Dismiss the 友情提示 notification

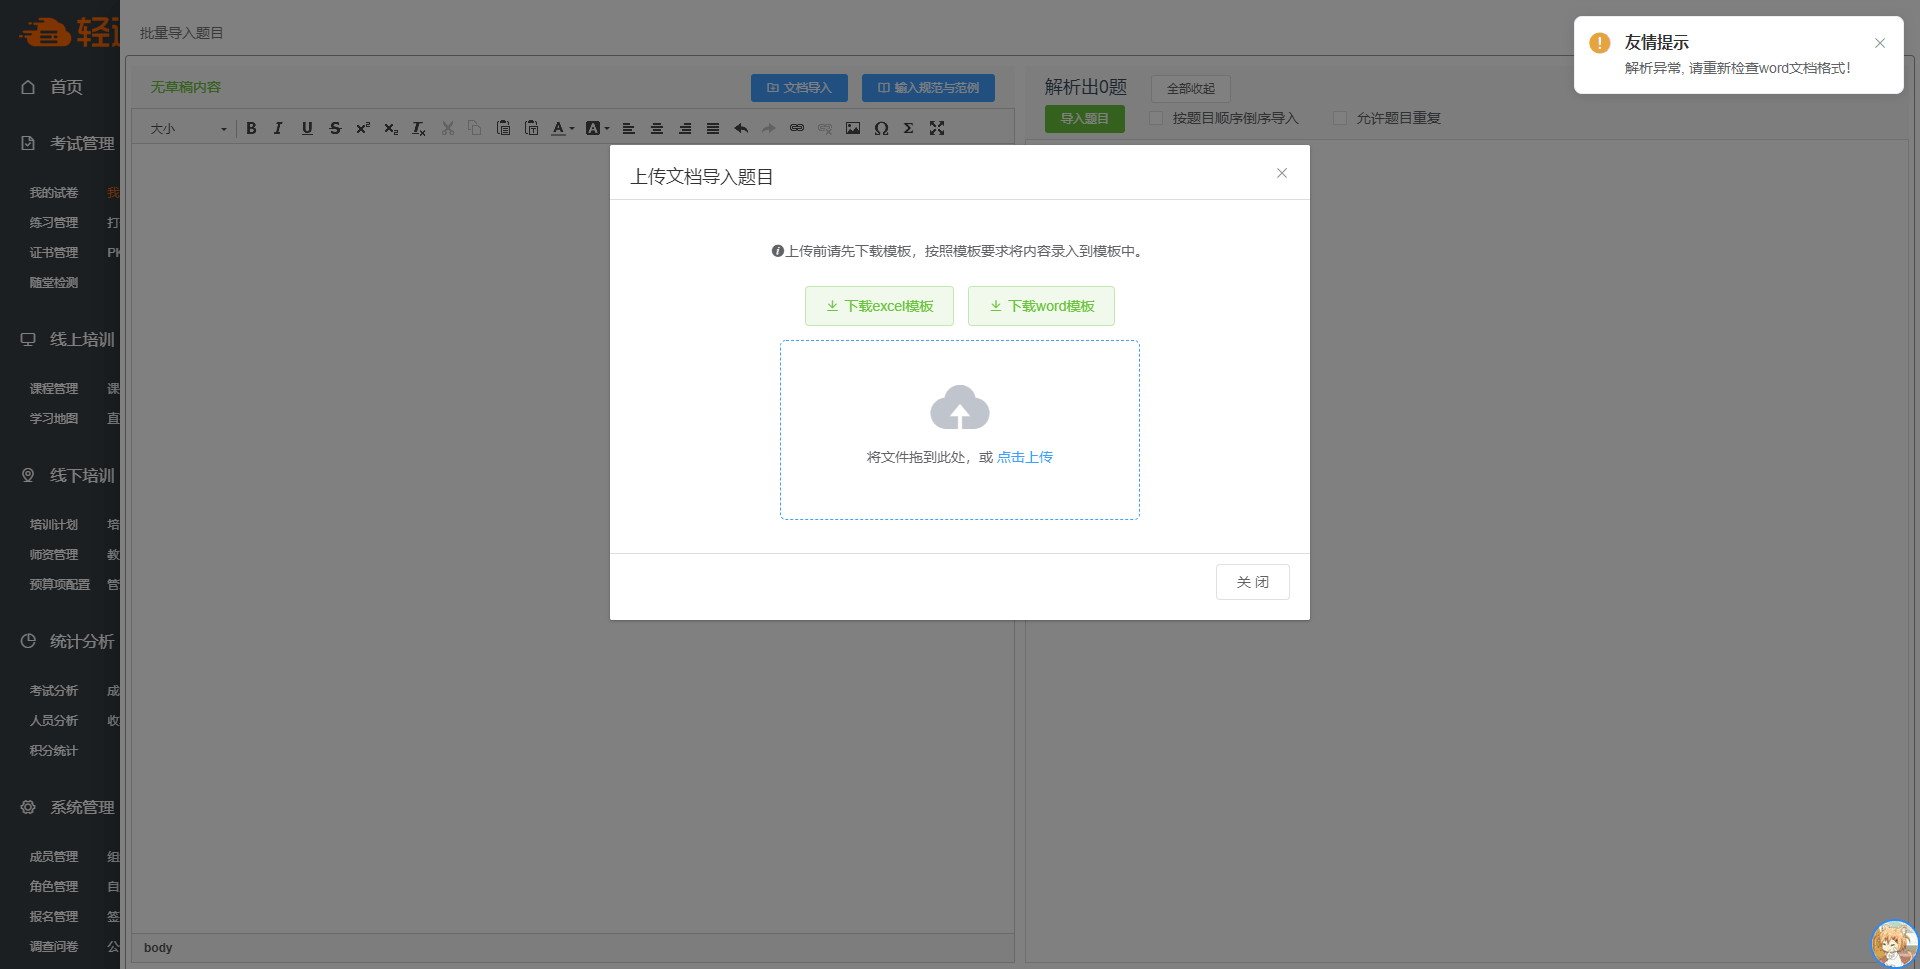(x=1880, y=43)
